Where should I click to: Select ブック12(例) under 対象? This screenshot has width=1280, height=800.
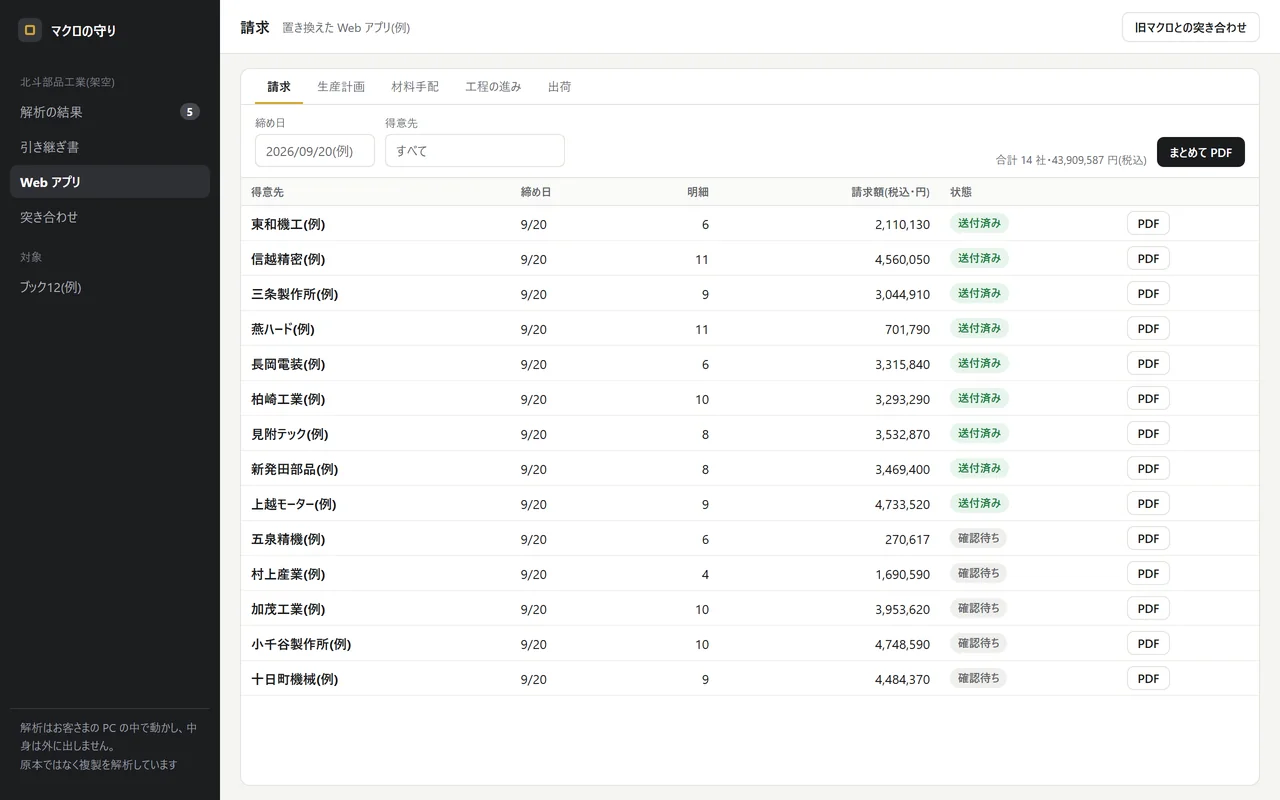(x=110, y=287)
